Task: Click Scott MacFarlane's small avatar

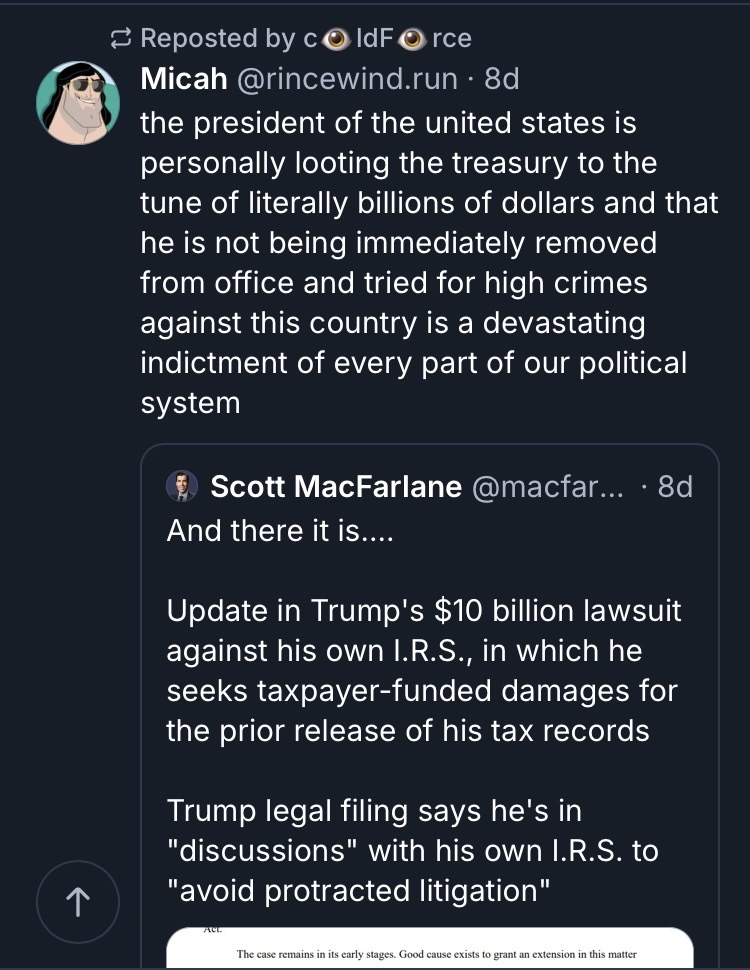Action: click(182, 487)
